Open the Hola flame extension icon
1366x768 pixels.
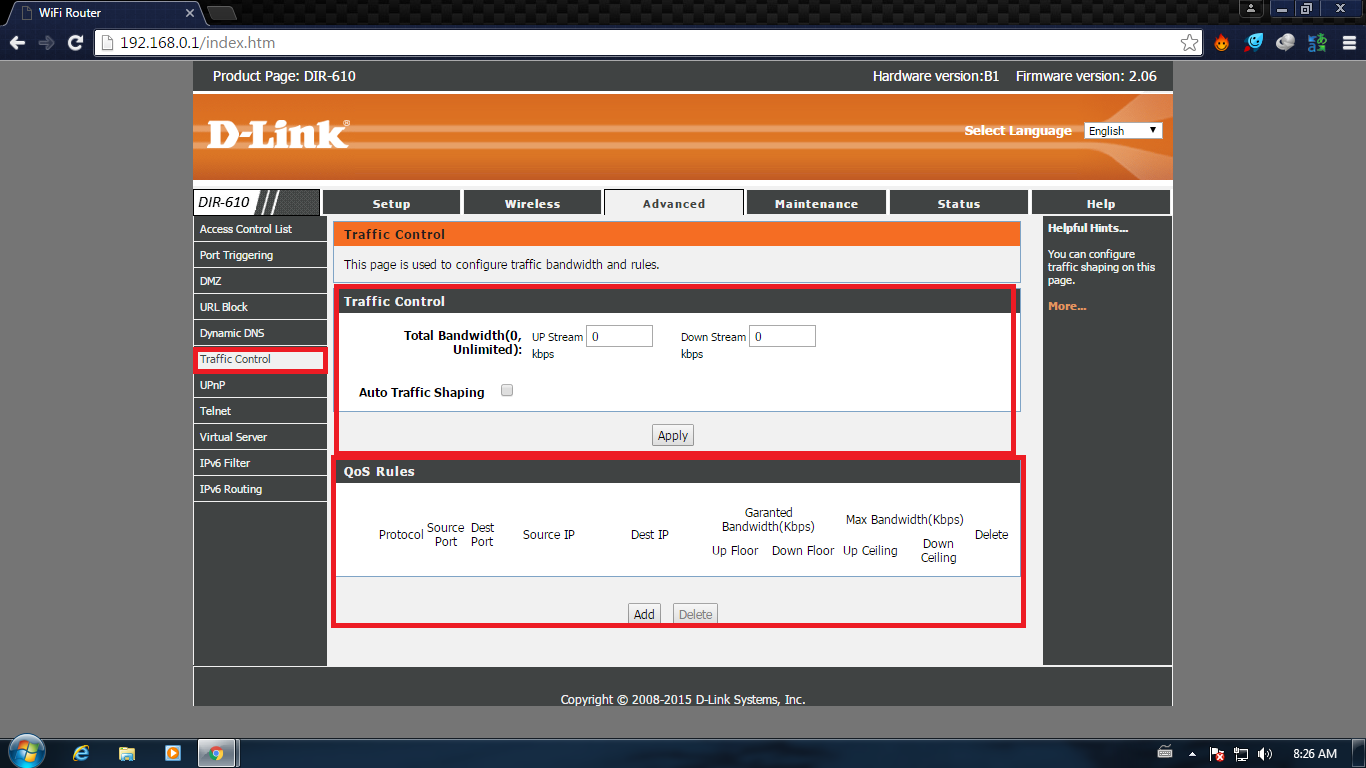1221,43
